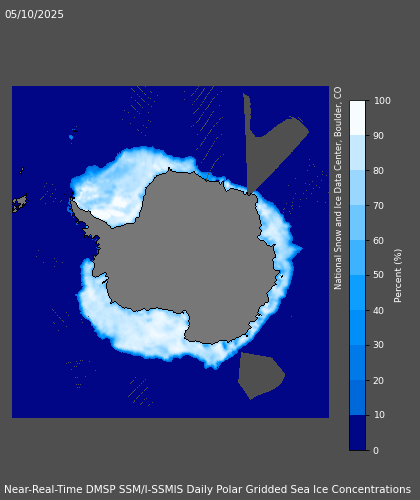420x500 pixels.
Task: Click the small gray island at left edge
Action: (x=20, y=203)
